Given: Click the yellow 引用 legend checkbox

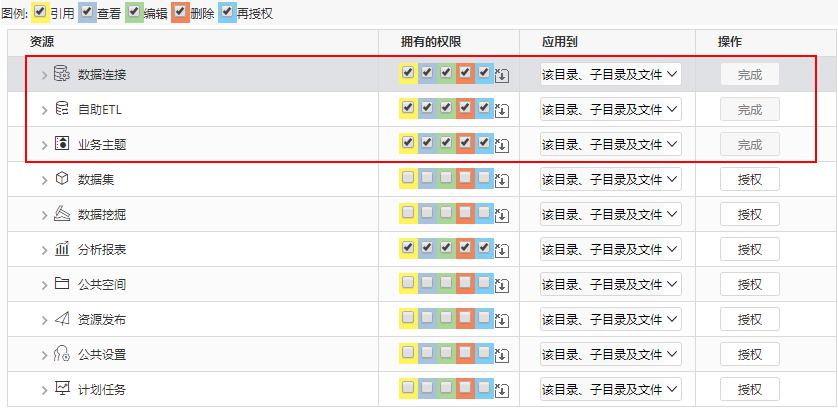Looking at the screenshot, I should (x=40, y=11).
